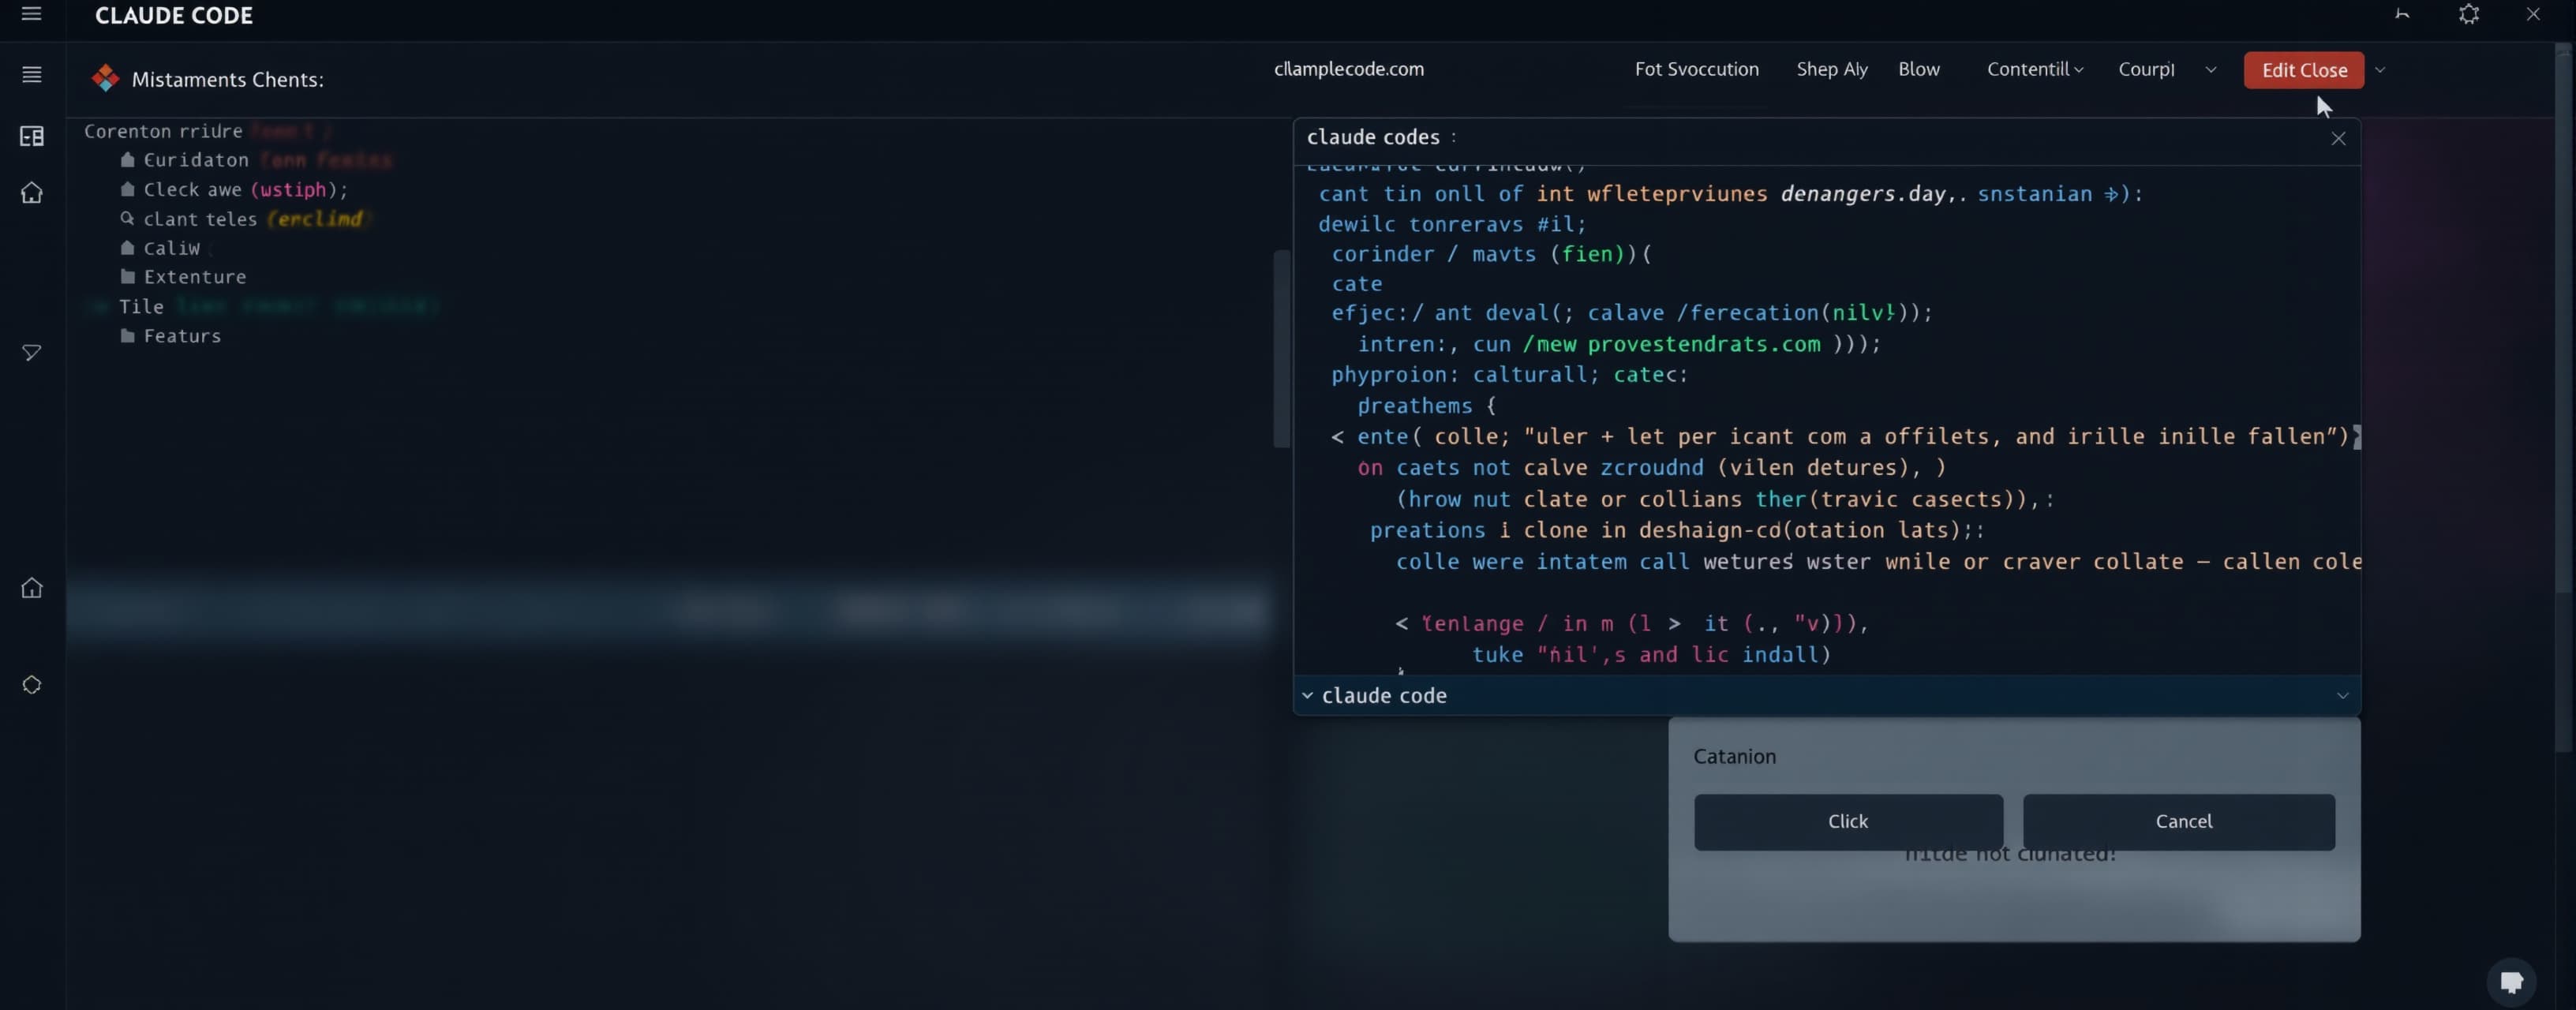Click the Edit Close button

coord(2304,70)
